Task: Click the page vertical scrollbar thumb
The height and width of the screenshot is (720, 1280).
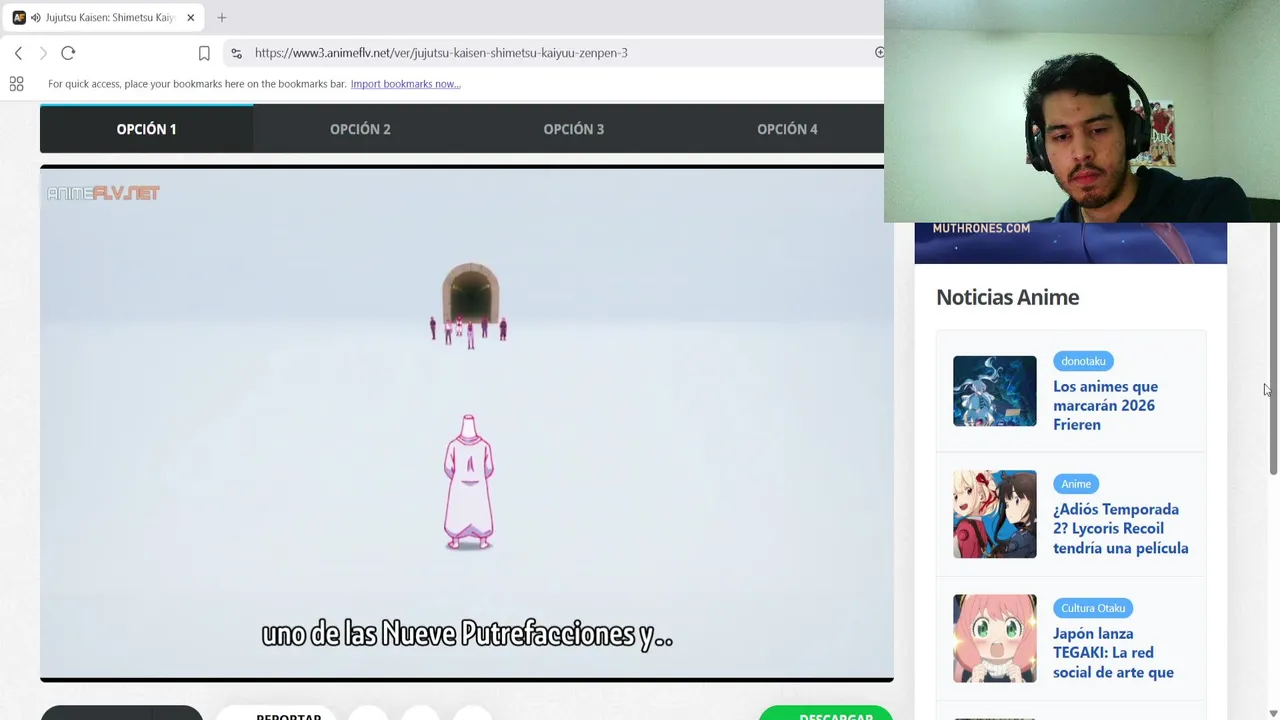Action: click(1273, 350)
